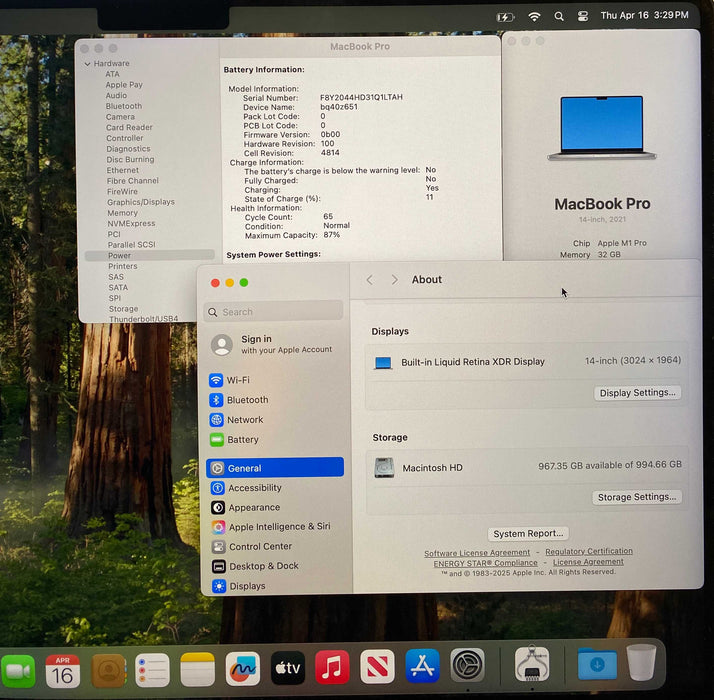Screen dimensions: 714x700
Task: Open Reminders app in the Dock
Action: pos(153,670)
